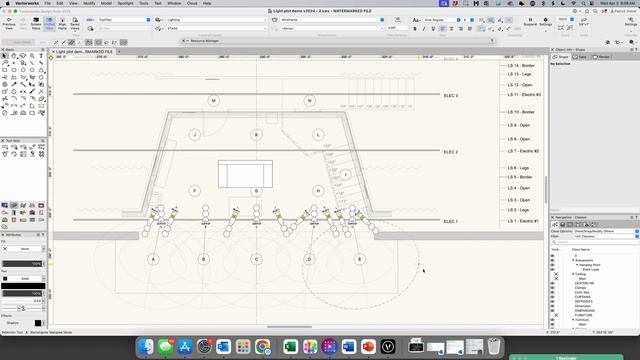Select the Selection arrow tool in Basic palette
Screen dimensions: 640x360
click(x=4, y=56)
